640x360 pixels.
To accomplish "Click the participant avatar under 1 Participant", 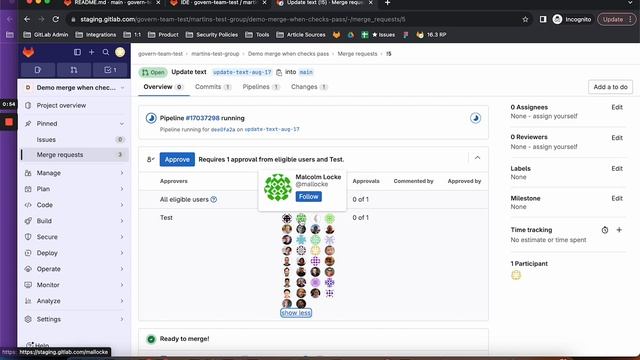I will (516, 276).
